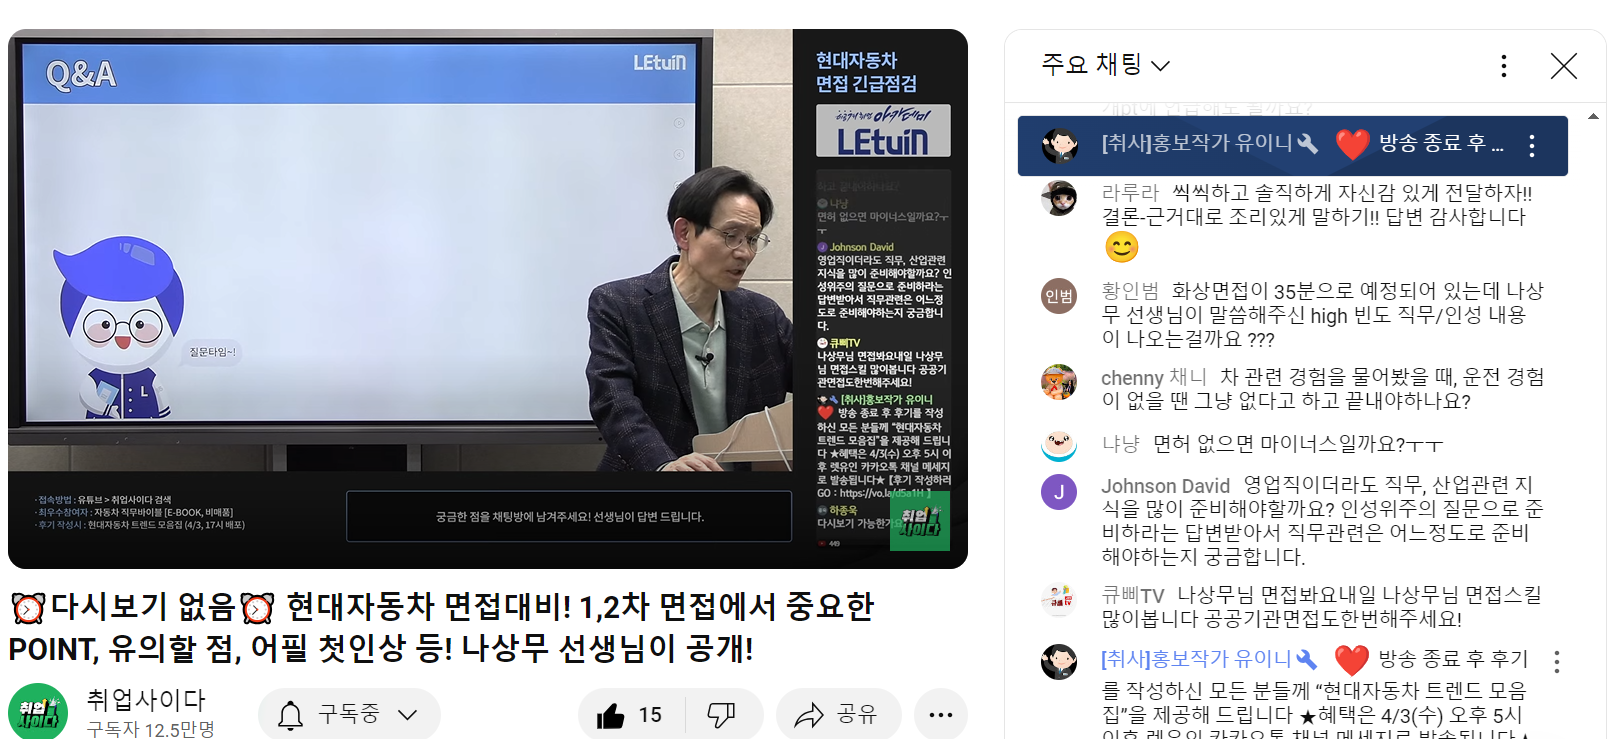The height and width of the screenshot is (739, 1623).
Task: Click 큐삐TV's message about 나상무님 면접스킬
Action: point(1321,607)
